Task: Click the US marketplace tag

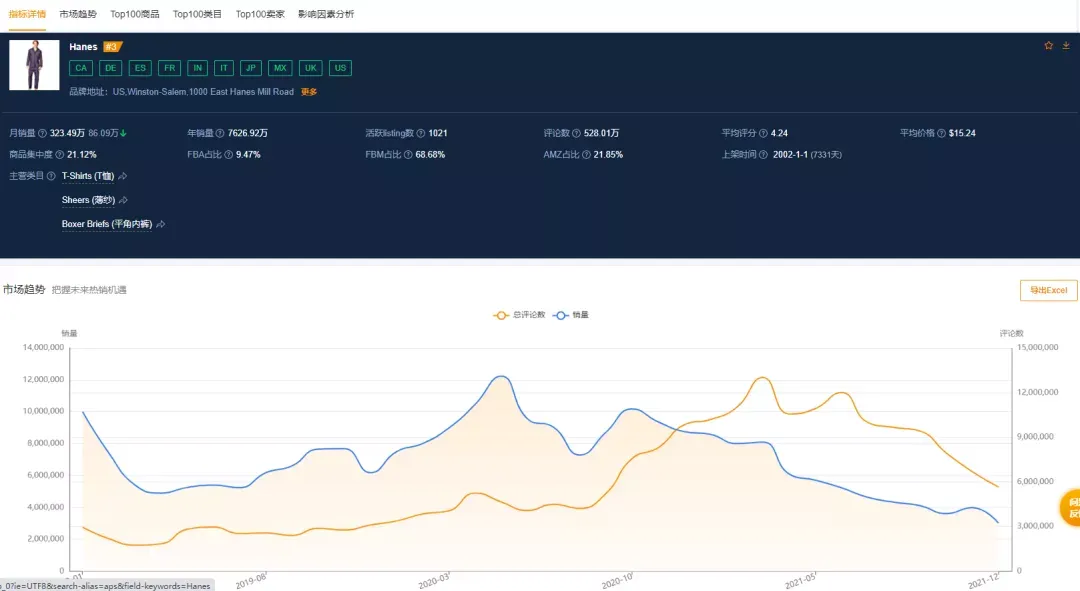Action: [340, 68]
